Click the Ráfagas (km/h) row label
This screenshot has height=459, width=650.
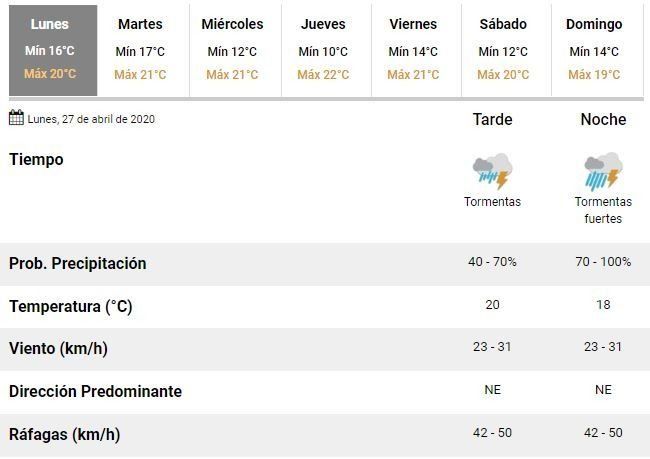[x=64, y=434]
